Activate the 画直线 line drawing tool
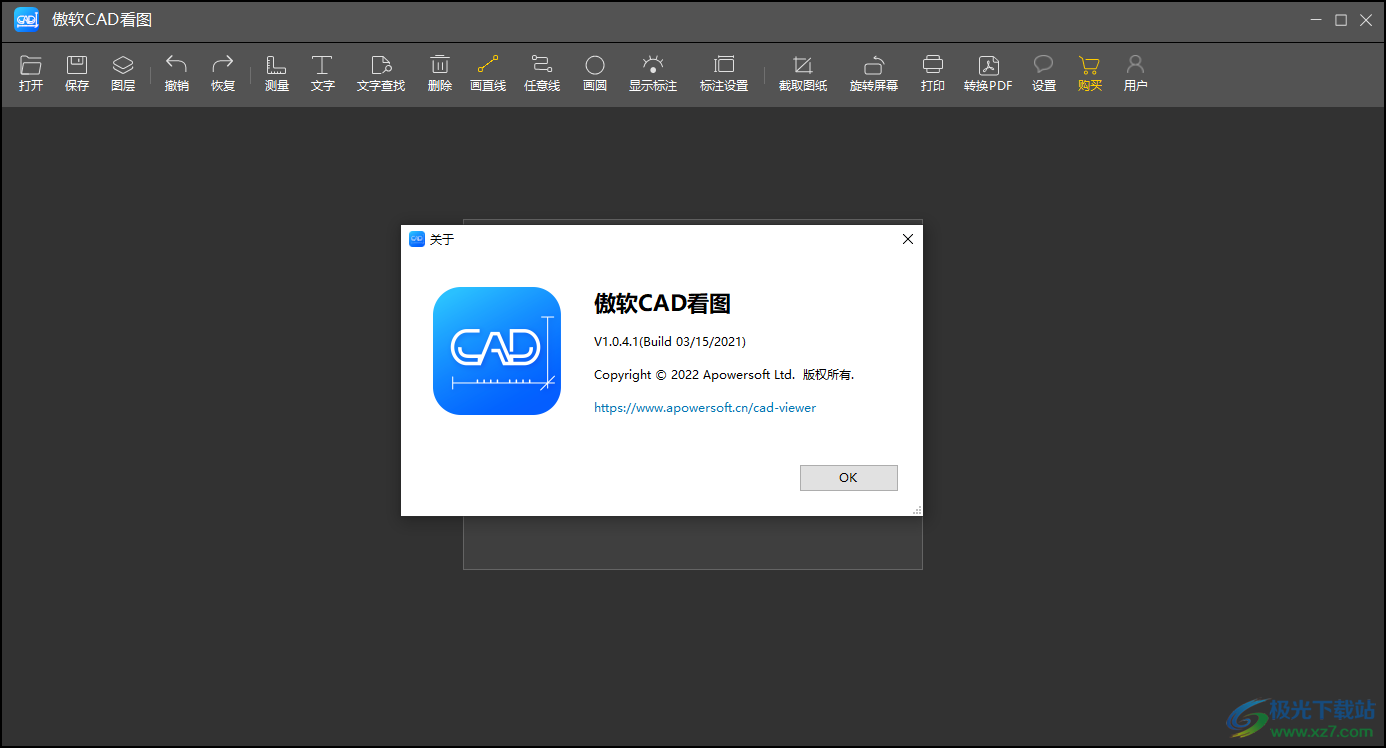This screenshot has height=748, width=1386. [x=487, y=72]
